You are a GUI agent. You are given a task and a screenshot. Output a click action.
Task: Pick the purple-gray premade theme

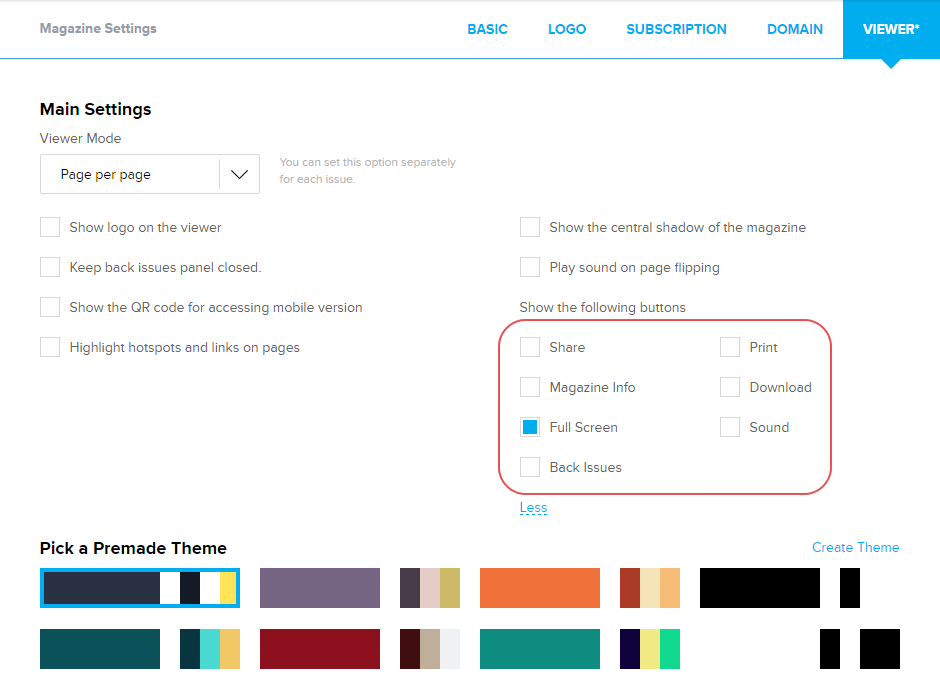[320, 588]
